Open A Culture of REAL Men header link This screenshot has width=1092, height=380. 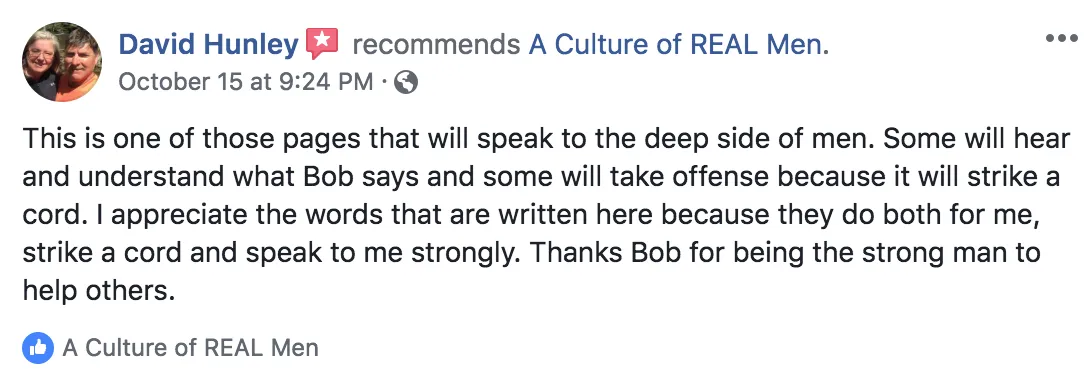click(x=676, y=45)
